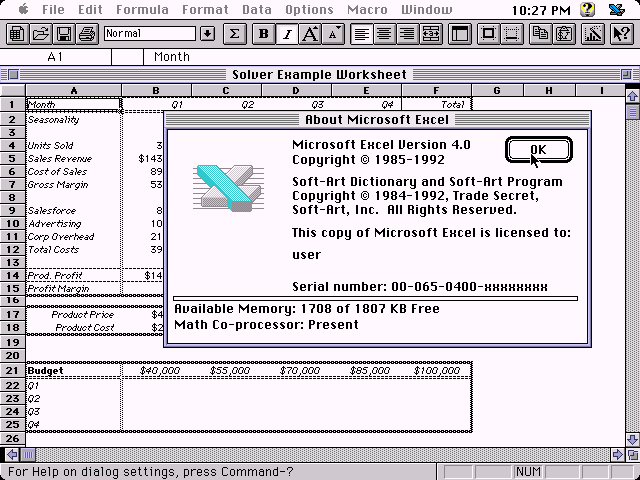Click the Outline Border icon

click(x=489, y=34)
